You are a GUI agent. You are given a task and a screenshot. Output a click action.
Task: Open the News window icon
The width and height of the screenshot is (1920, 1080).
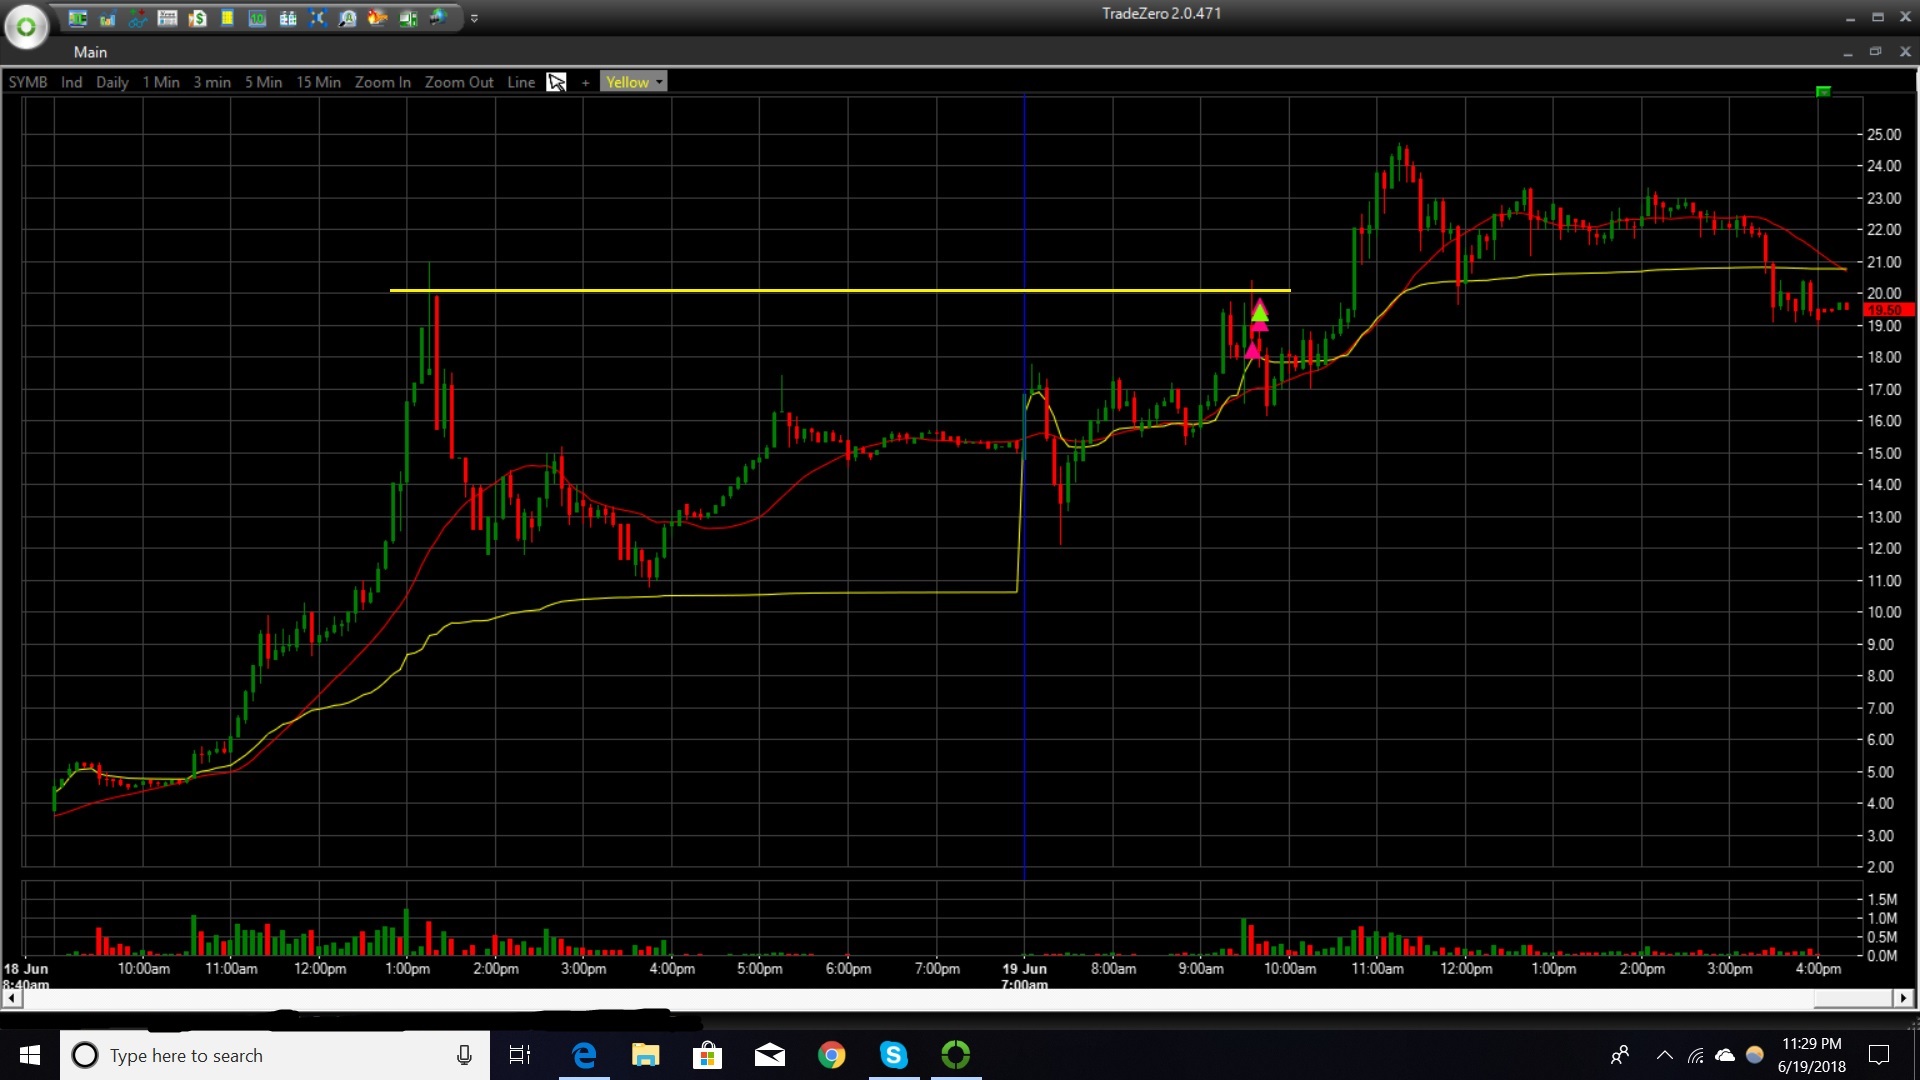coord(167,18)
